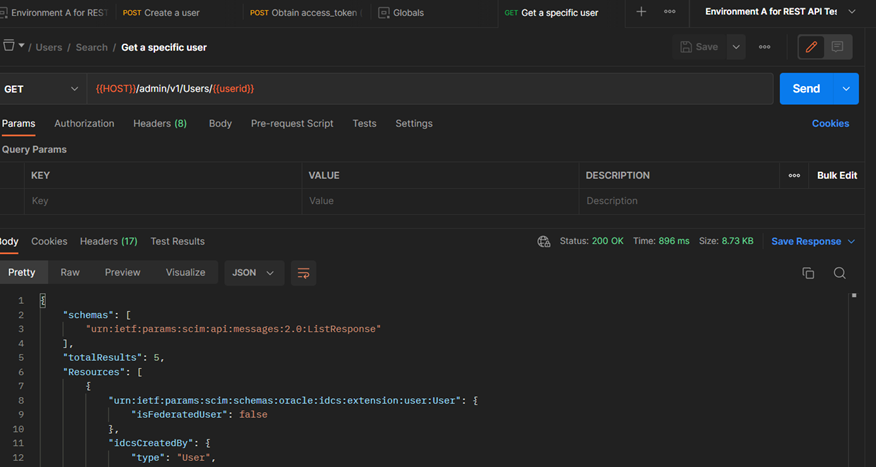
Task: Open the request Settings tab
Action: tap(414, 123)
